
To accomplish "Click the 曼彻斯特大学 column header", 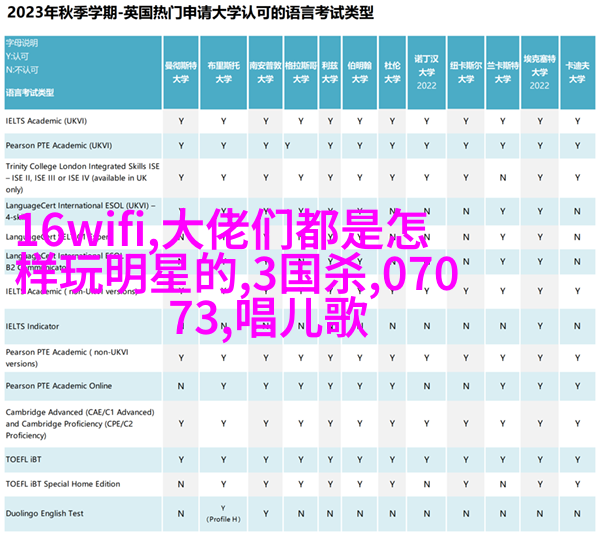I will click(181, 72).
